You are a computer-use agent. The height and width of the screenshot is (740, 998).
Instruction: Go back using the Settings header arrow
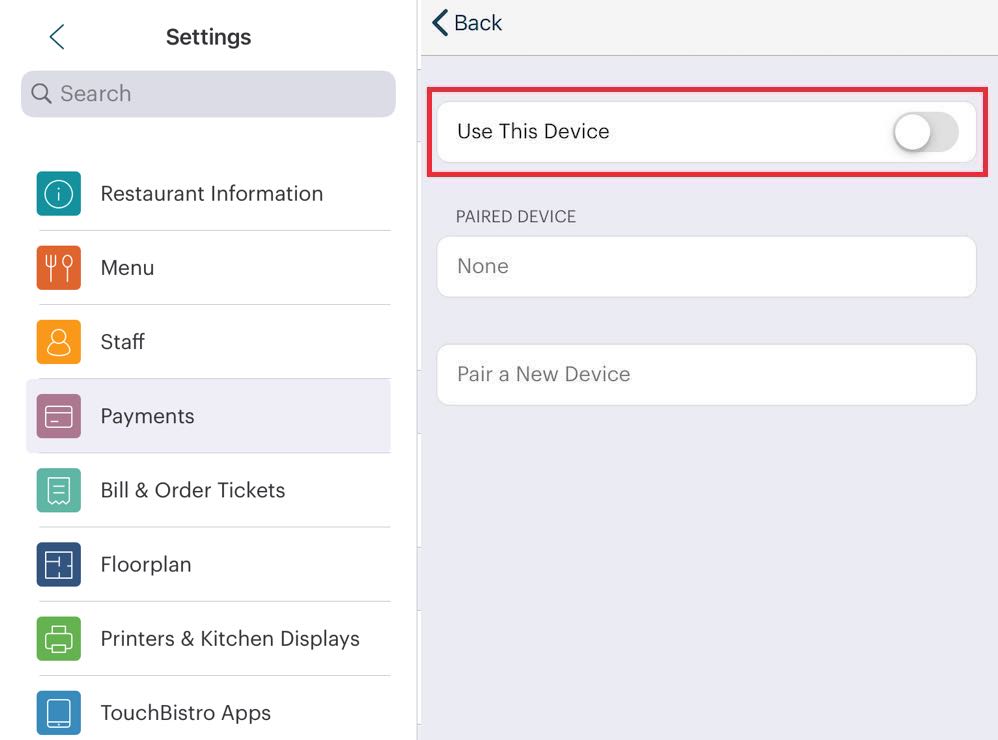[x=57, y=37]
